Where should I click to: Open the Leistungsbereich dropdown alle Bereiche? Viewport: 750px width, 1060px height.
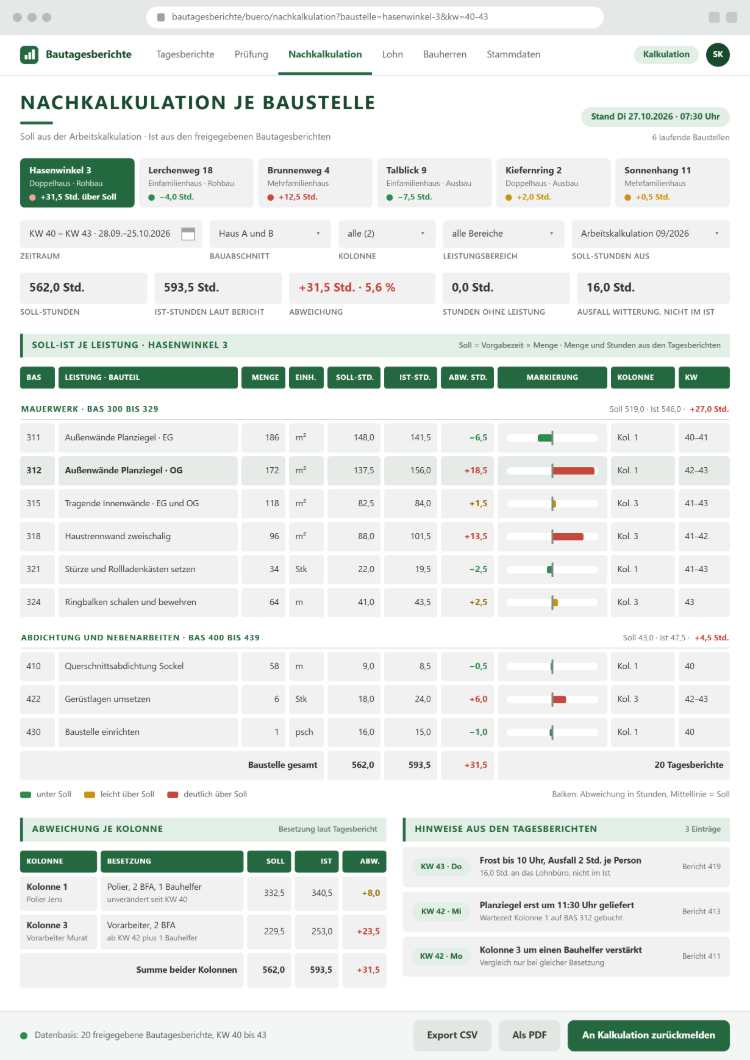503,234
